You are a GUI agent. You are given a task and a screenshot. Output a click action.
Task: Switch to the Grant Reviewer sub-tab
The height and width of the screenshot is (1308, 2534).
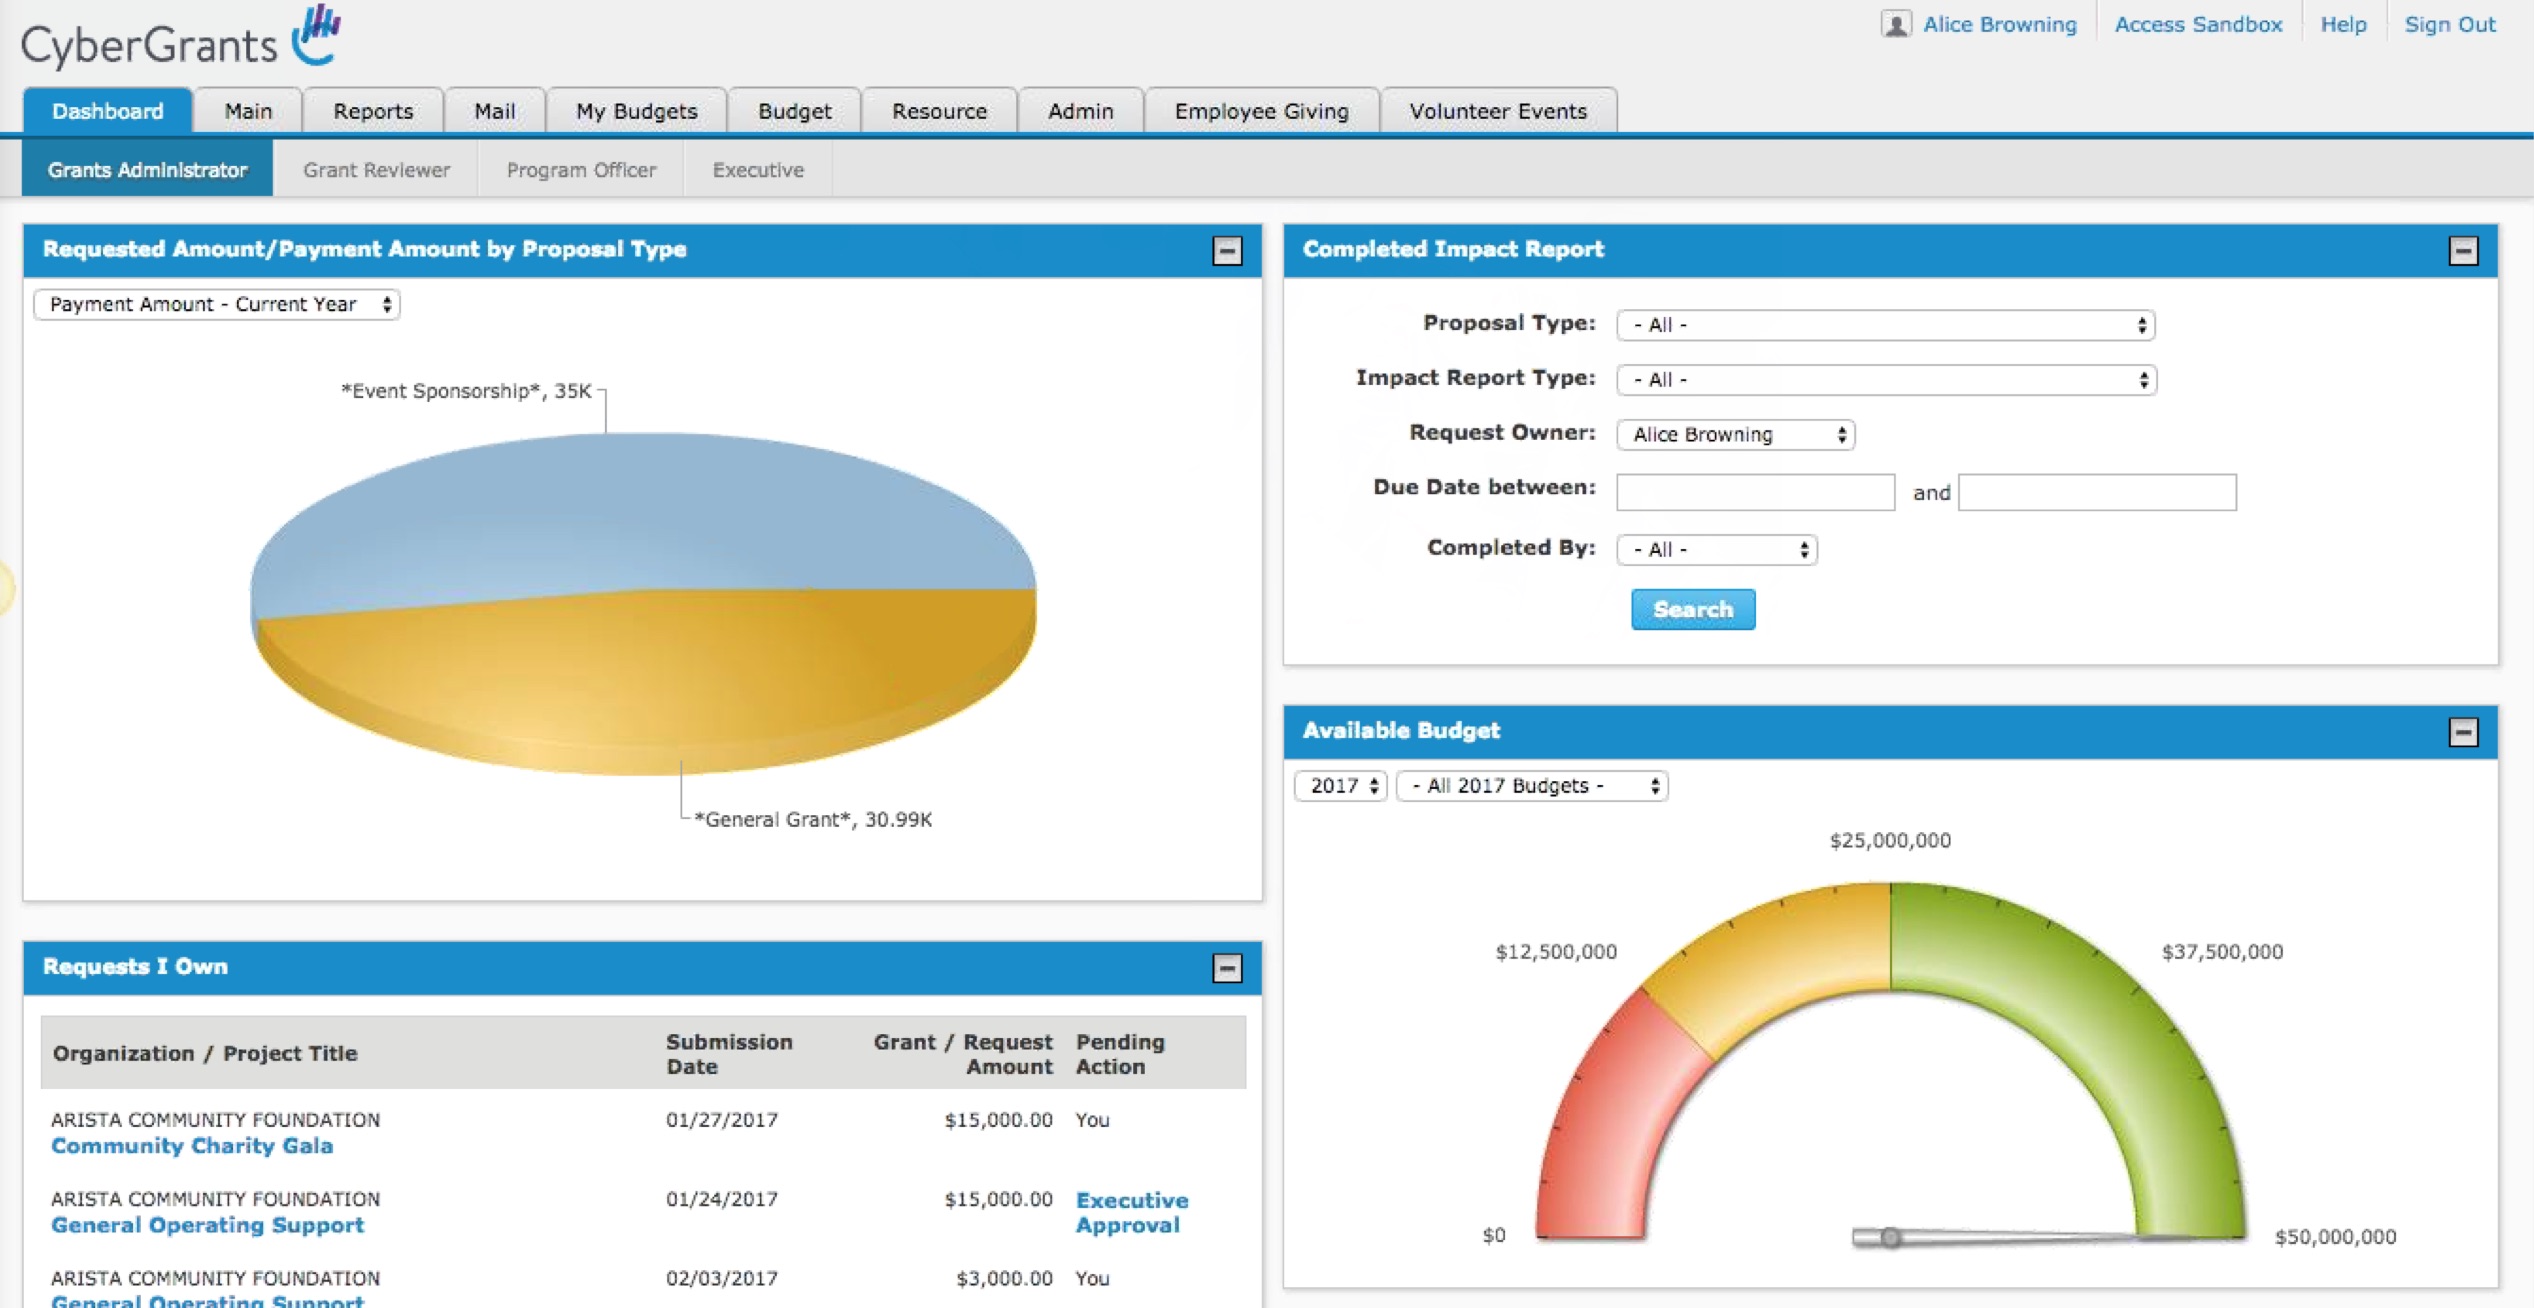(376, 170)
